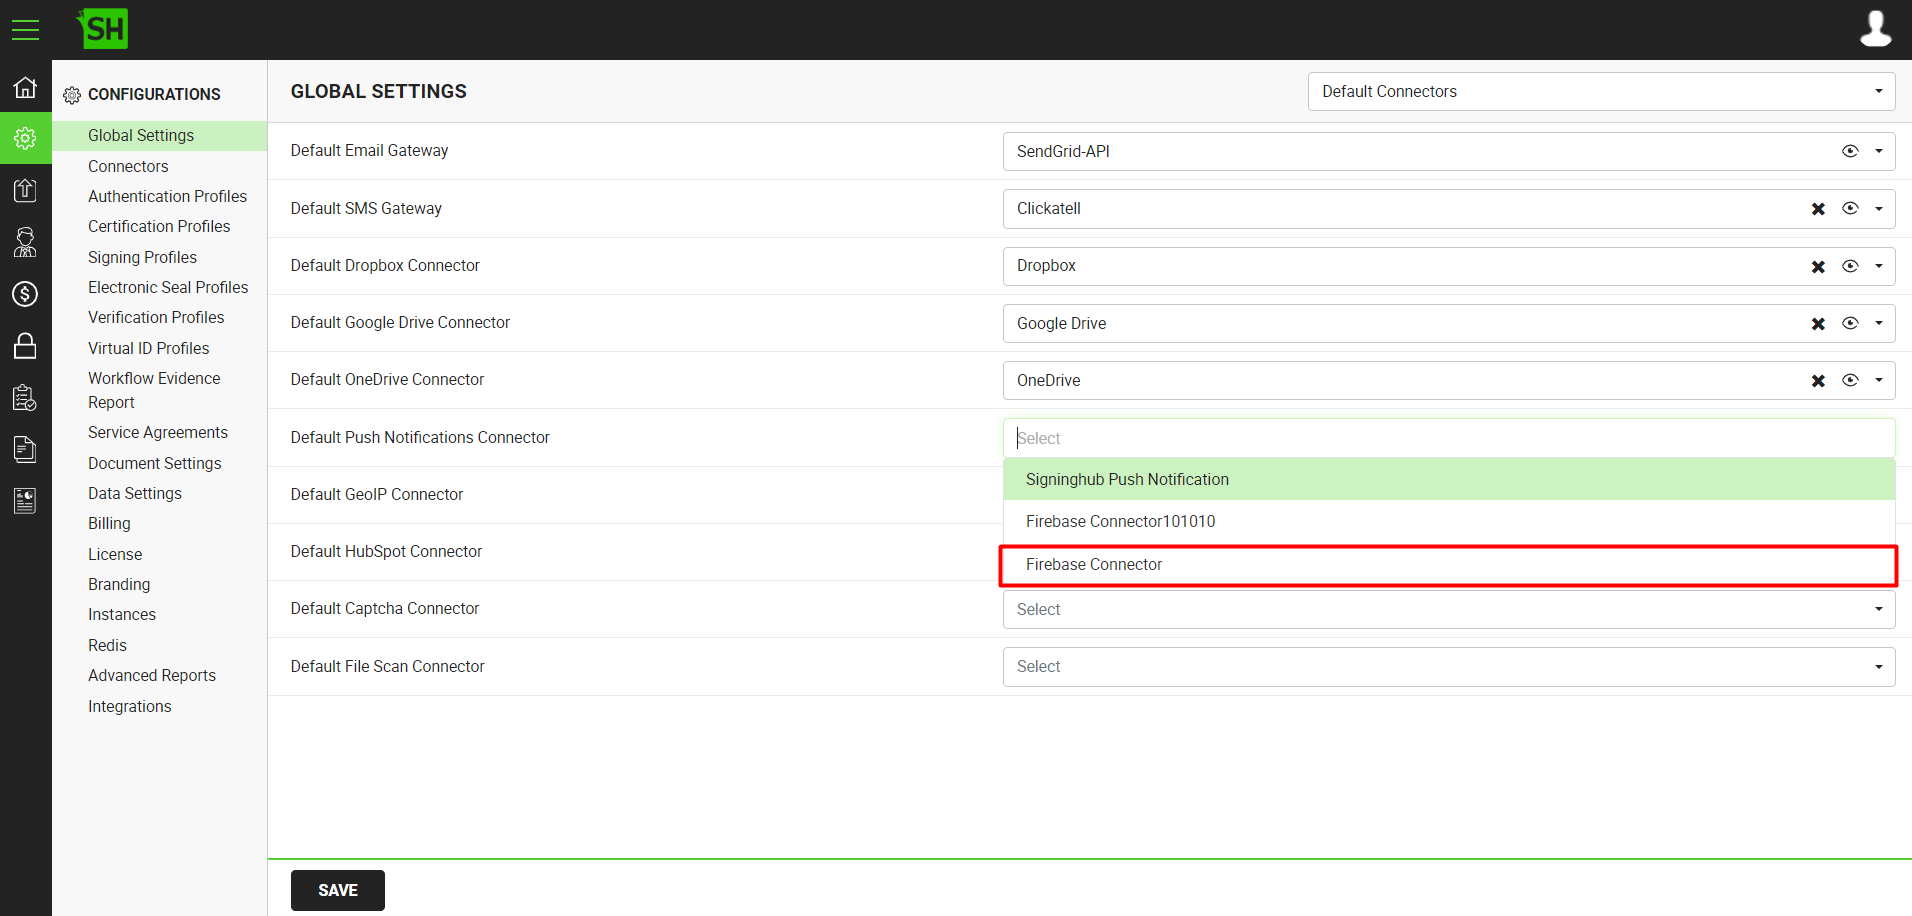The image size is (1912, 916).
Task: Select the green Configurations gear icon
Action: coord(25,138)
